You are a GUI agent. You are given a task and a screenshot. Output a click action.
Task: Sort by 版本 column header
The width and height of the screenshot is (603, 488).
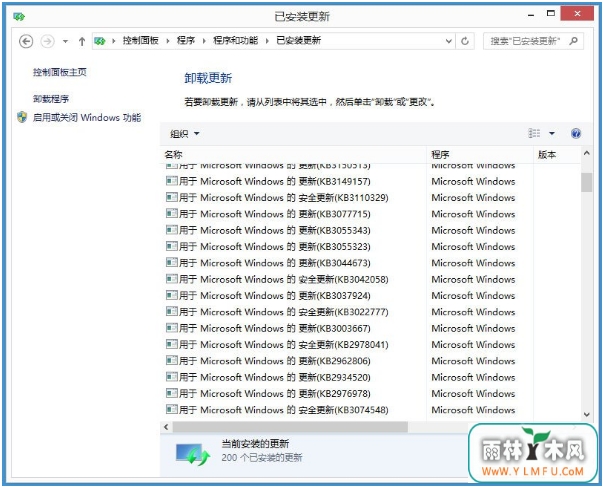click(x=557, y=155)
